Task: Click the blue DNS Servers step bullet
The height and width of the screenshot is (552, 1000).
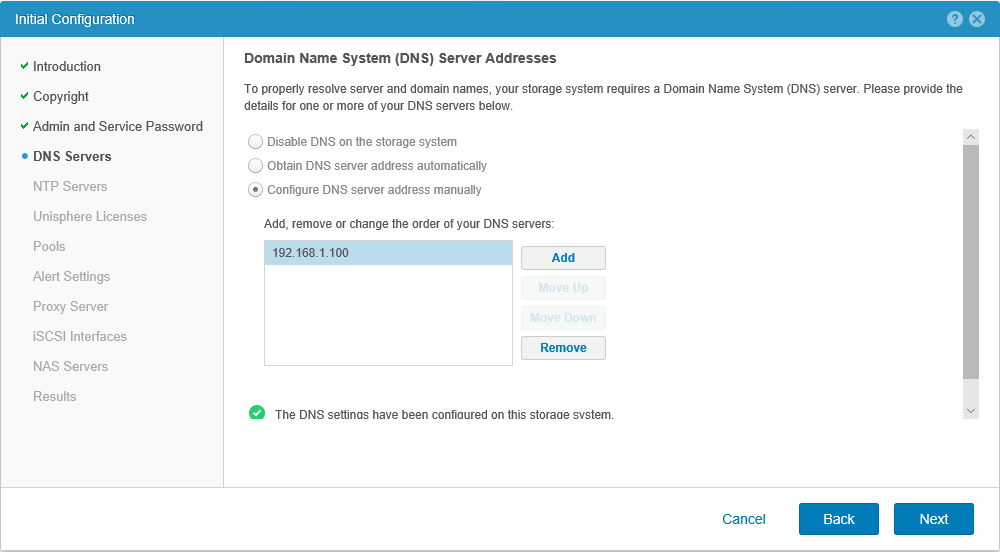Action: tap(24, 156)
